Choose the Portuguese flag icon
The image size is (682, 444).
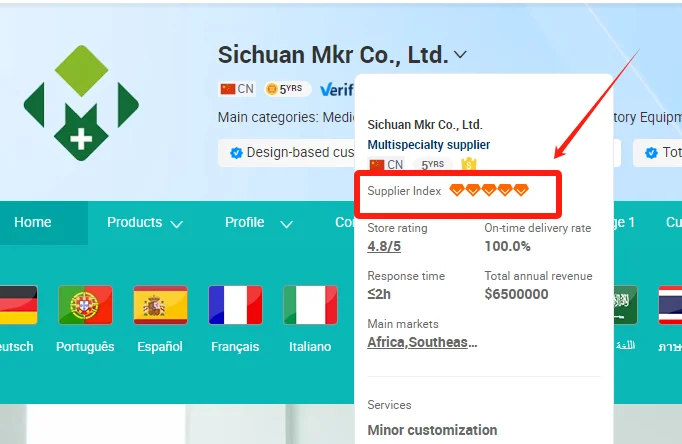(x=85, y=305)
